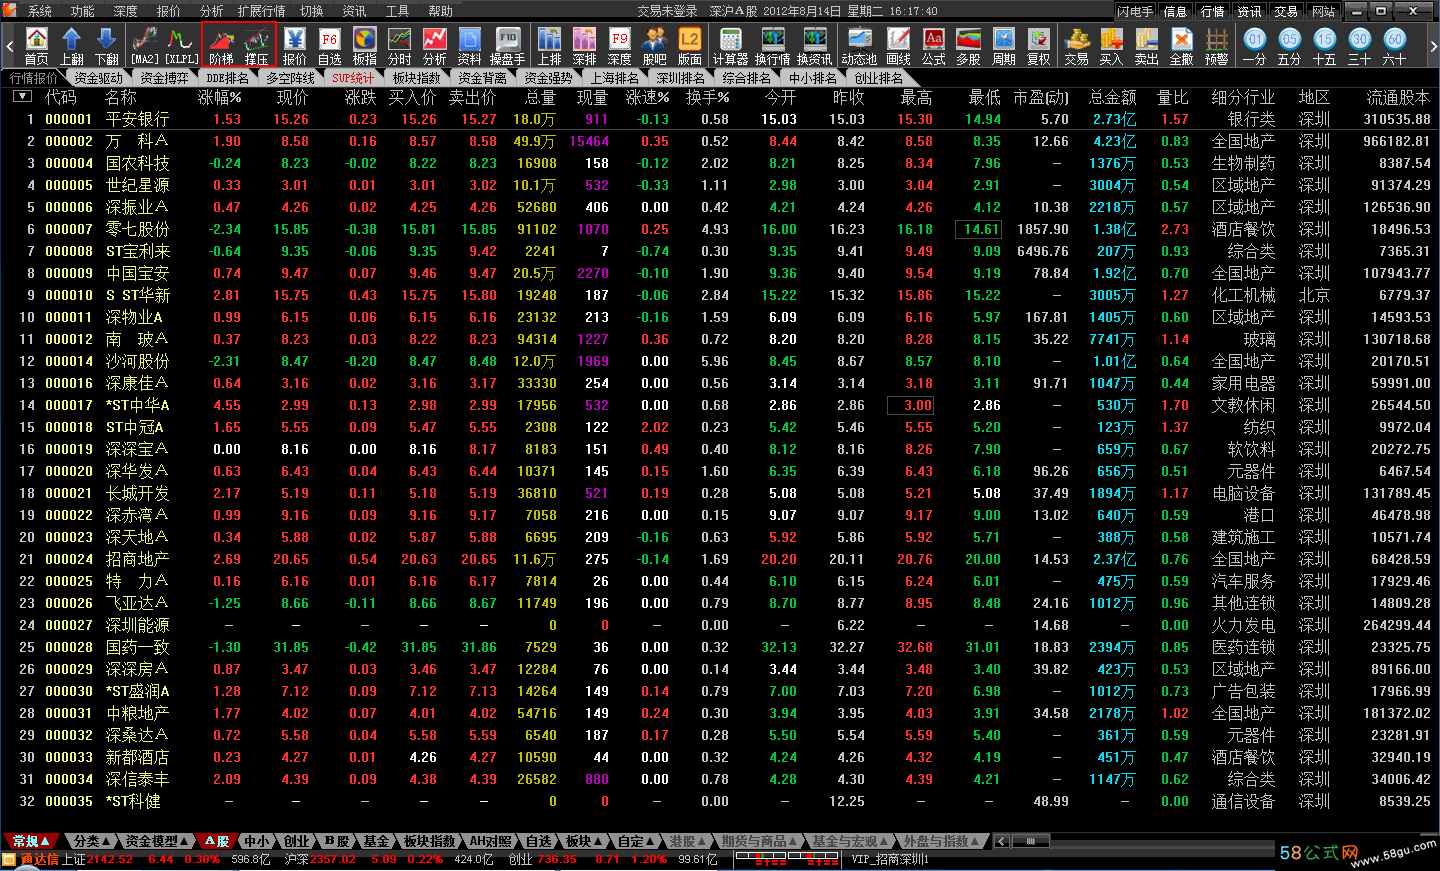This screenshot has height=871, width=1440.
Task: Expand the 自定 bottom category menu
Action: pos(635,842)
